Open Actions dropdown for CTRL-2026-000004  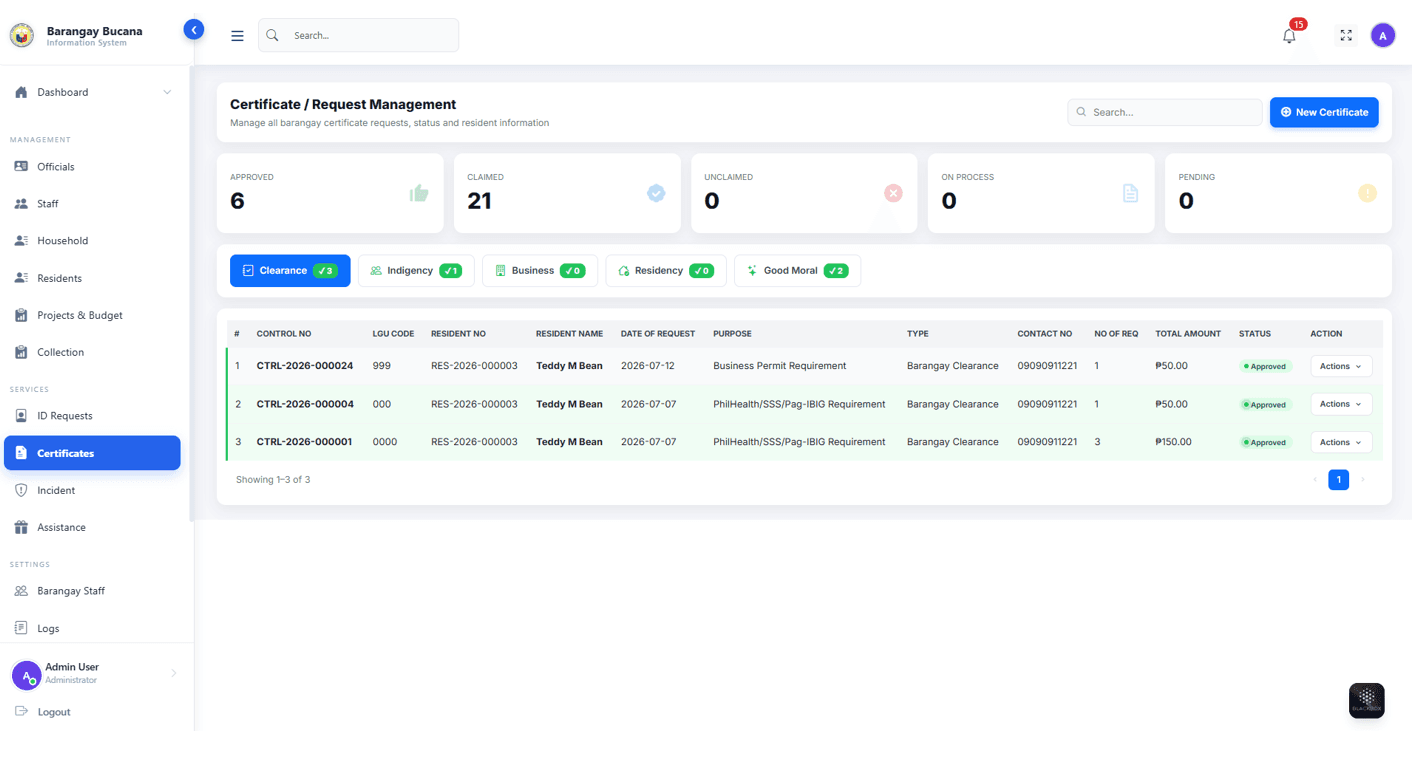(x=1341, y=404)
